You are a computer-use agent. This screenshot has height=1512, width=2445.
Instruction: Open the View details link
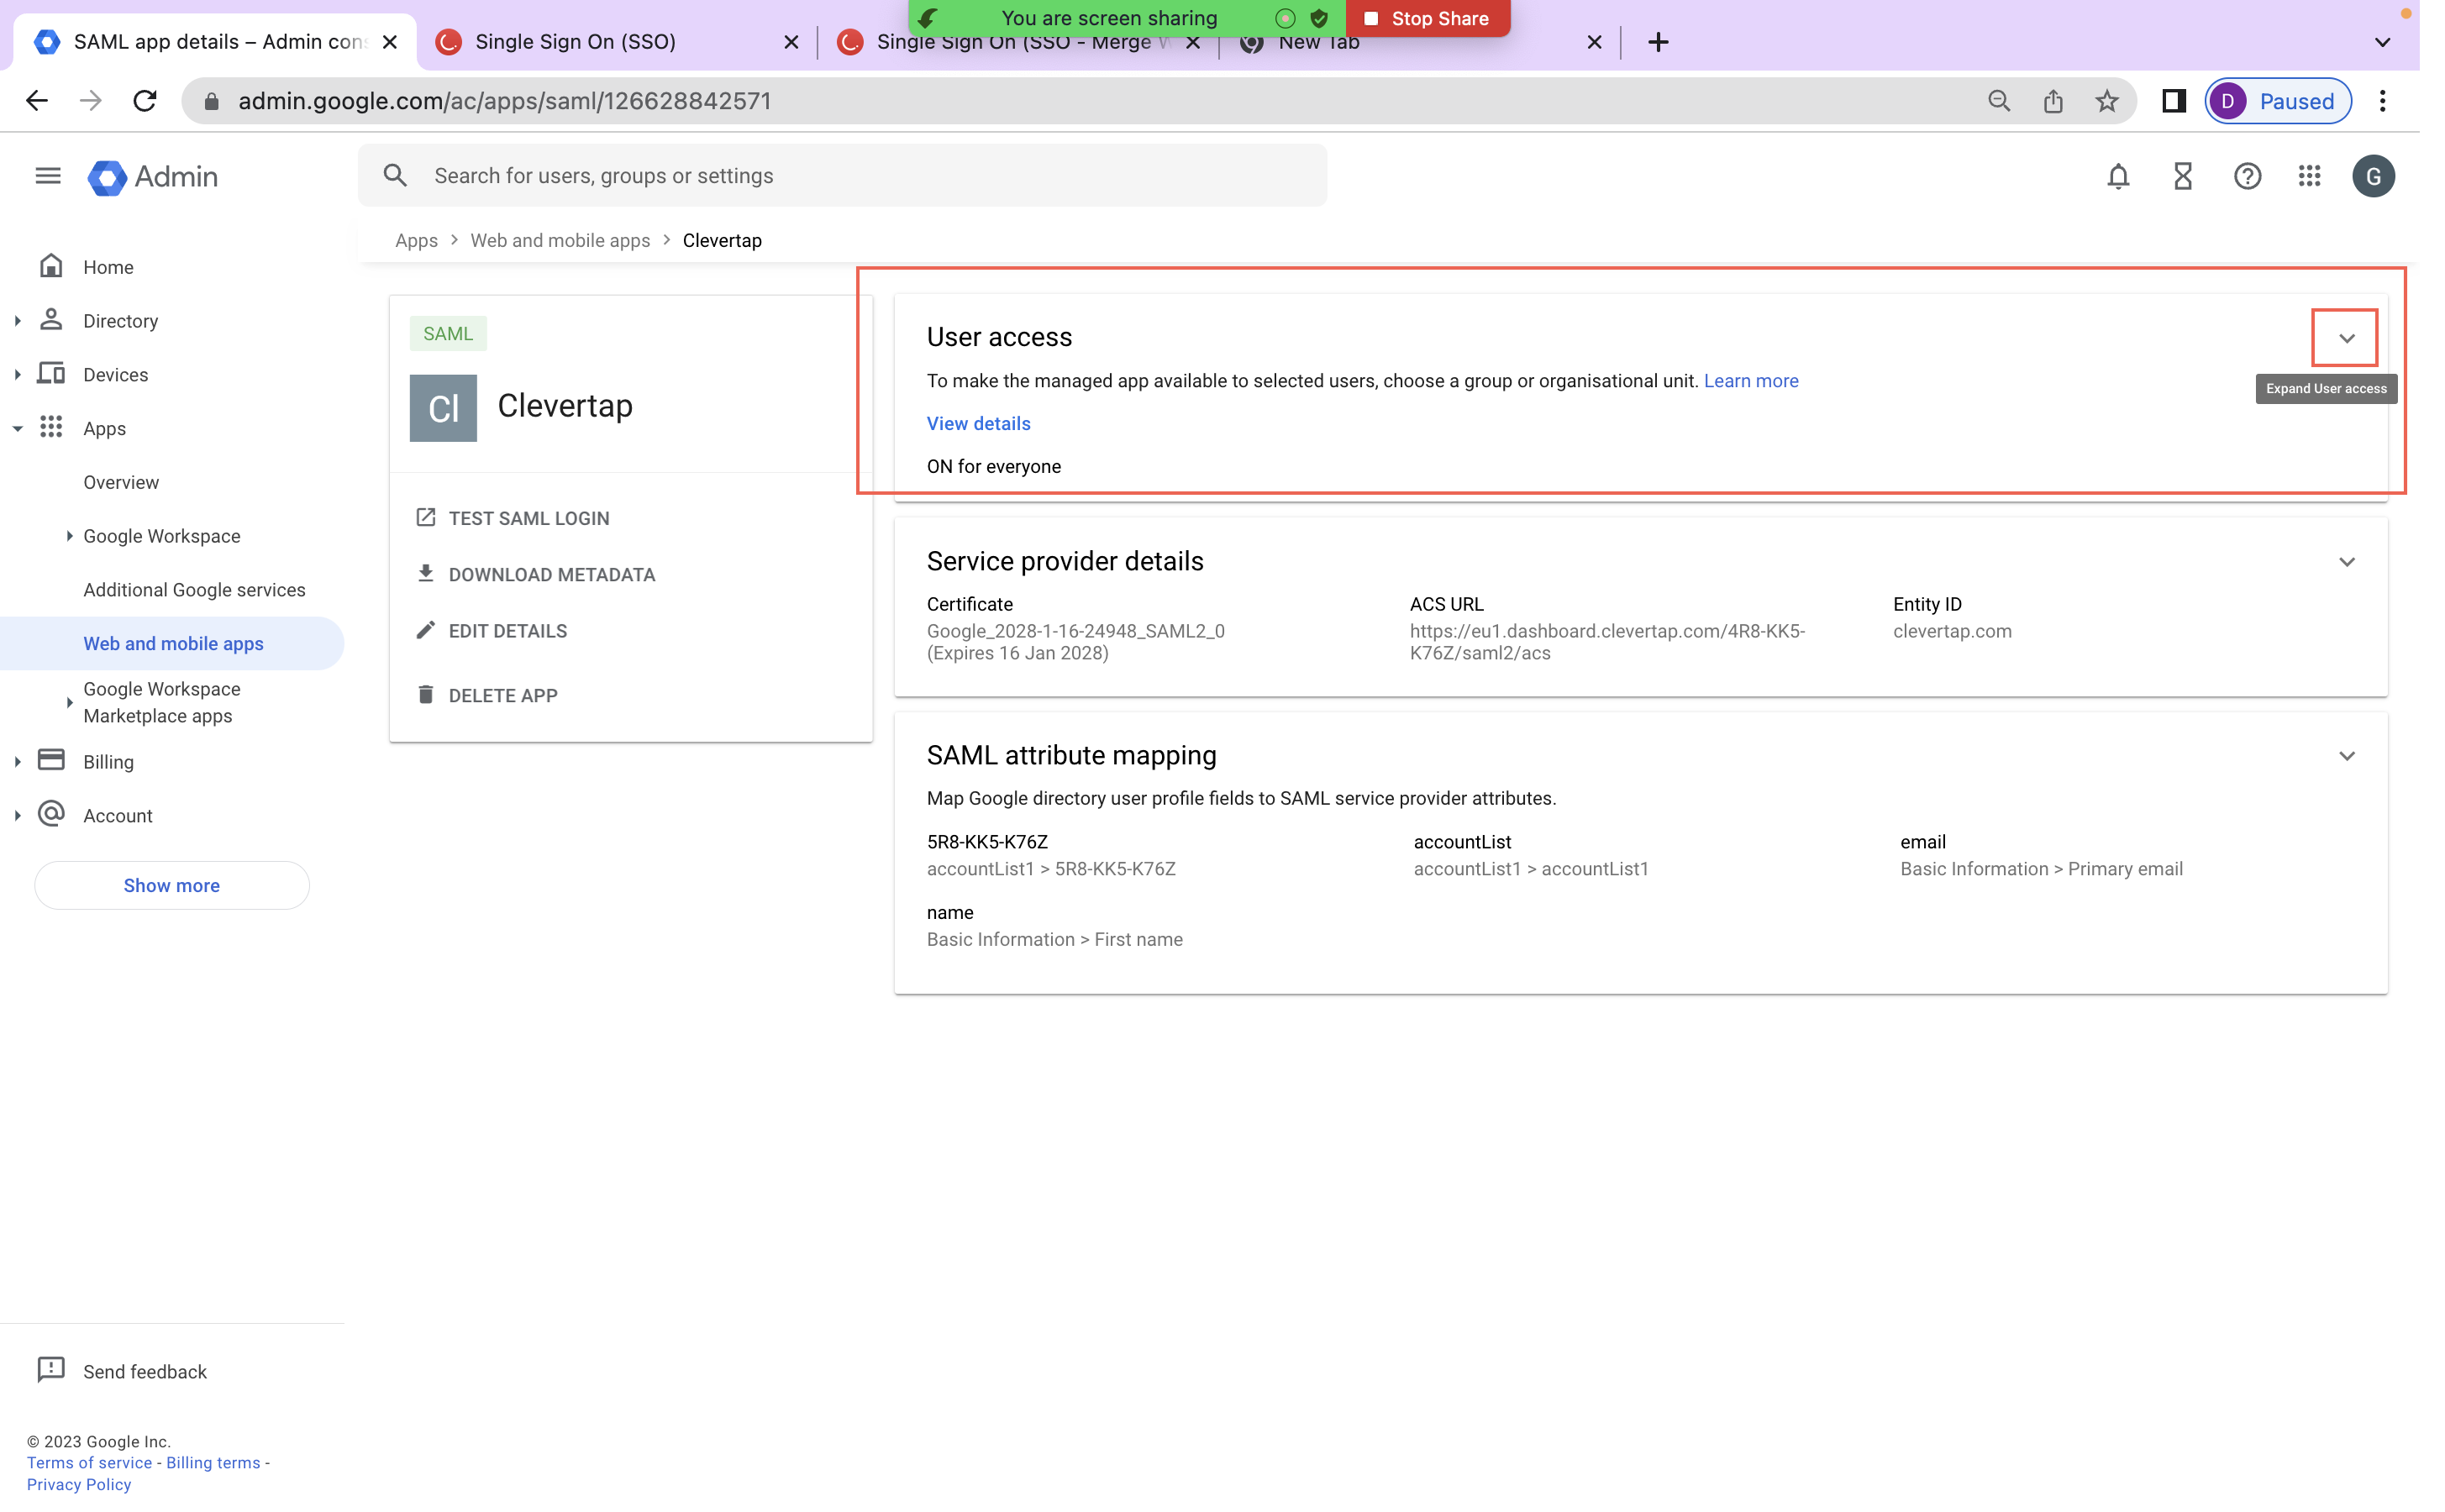click(x=978, y=423)
